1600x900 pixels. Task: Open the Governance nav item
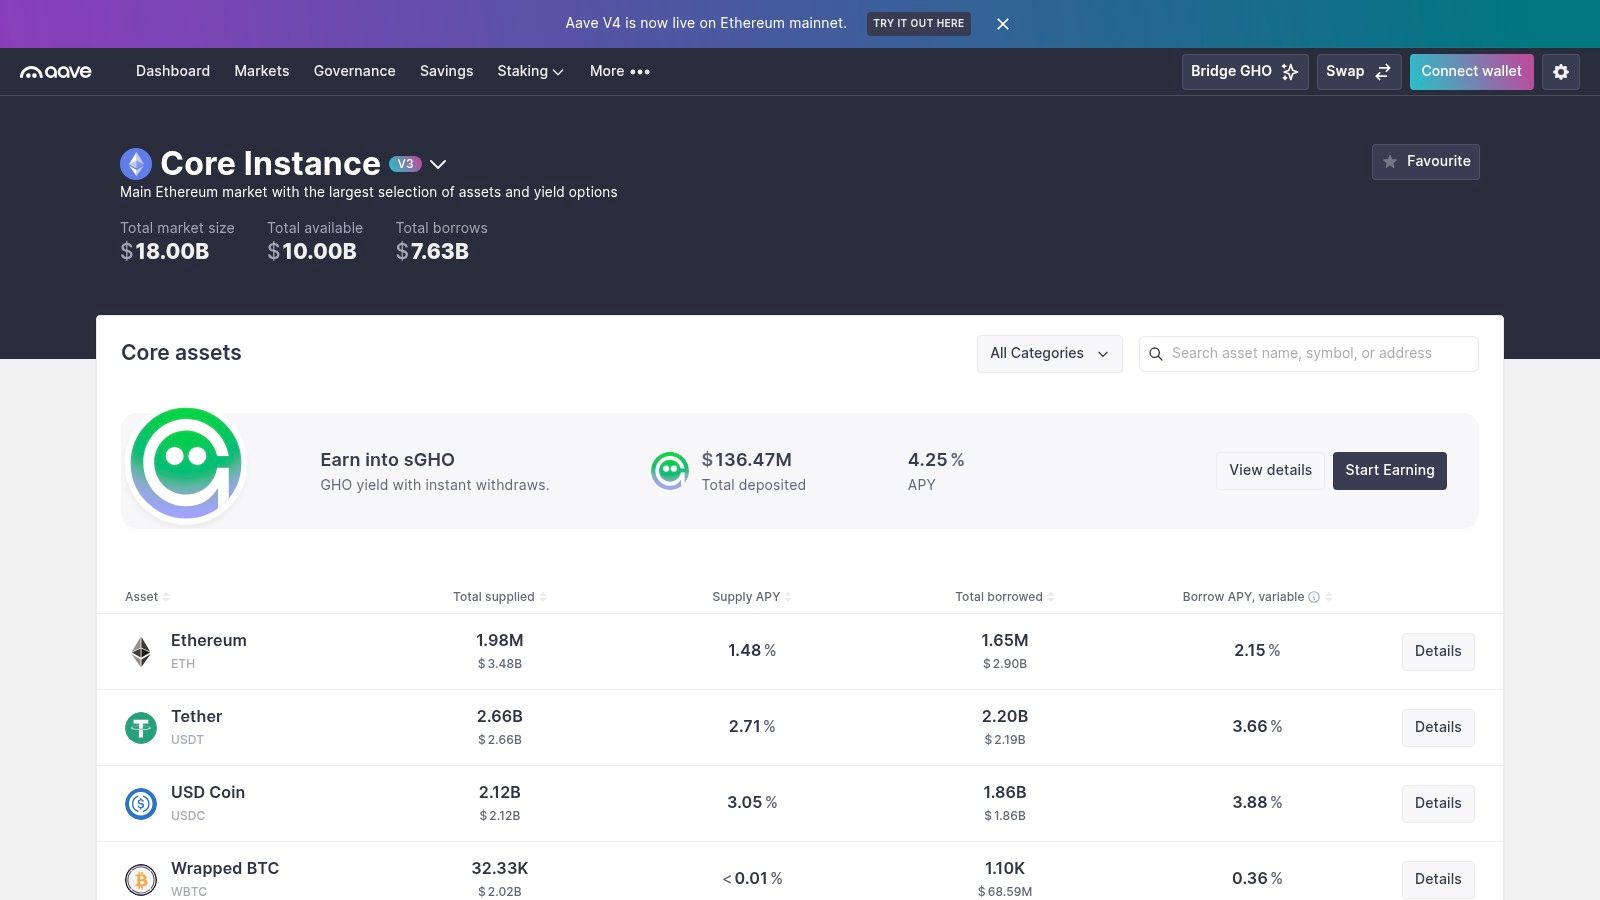(x=355, y=71)
